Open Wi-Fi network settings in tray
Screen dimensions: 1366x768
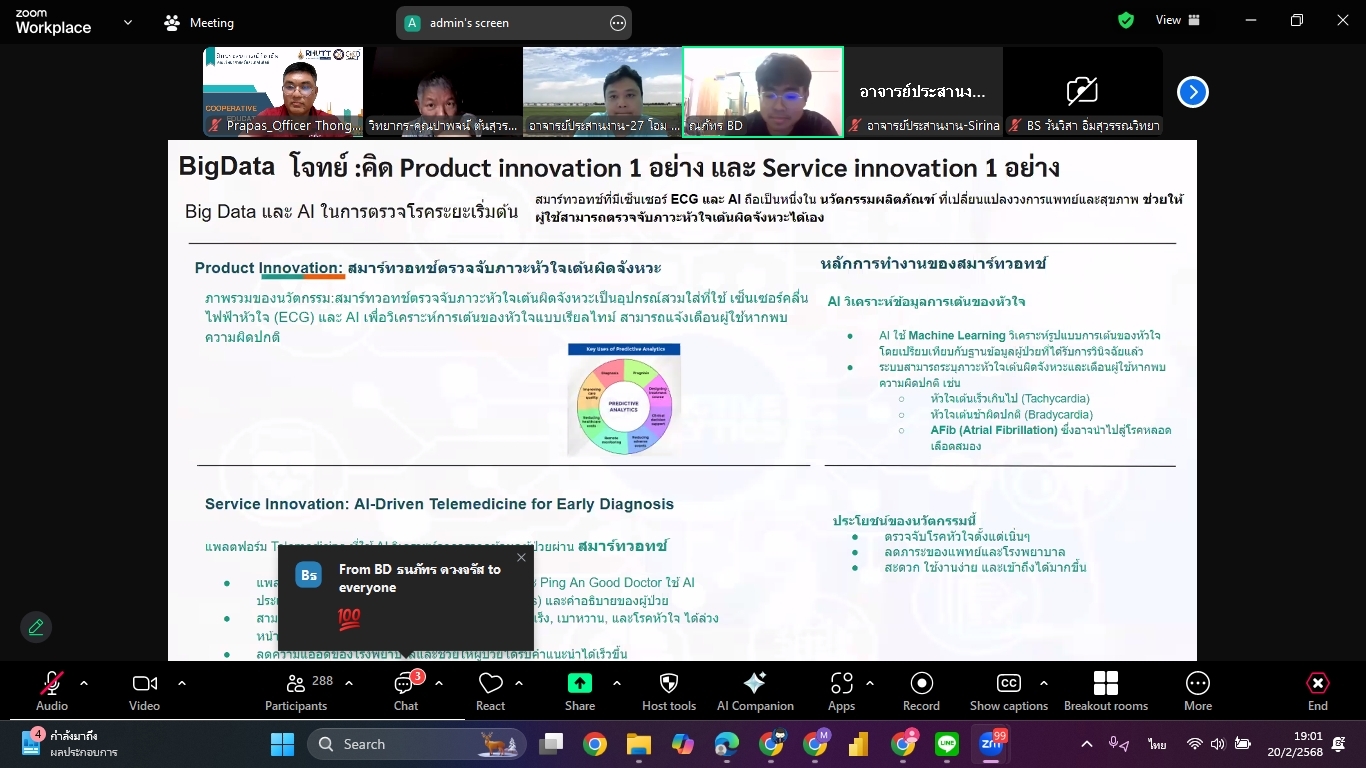pyautogui.click(x=1194, y=744)
